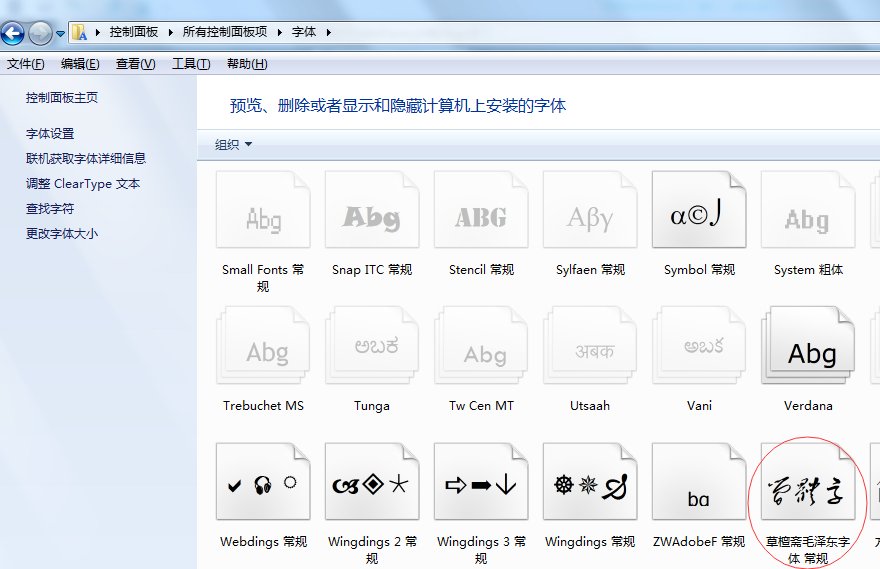Select the Utsaah font family icon

(x=590, y=346)
